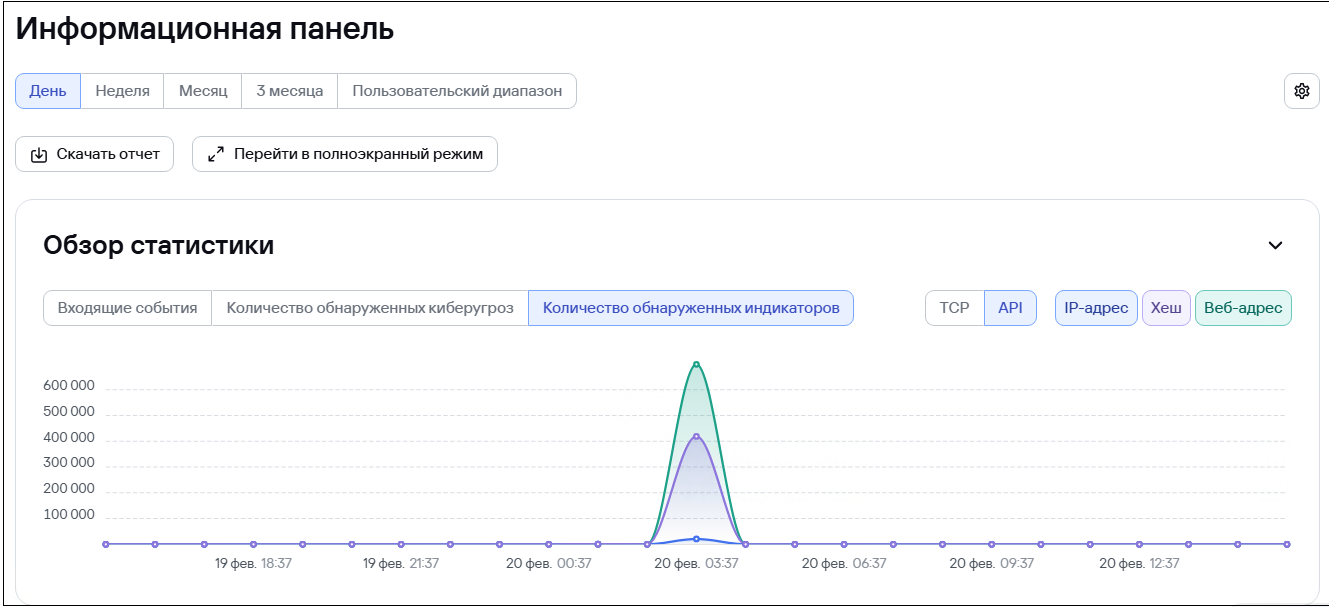Screen dimensions: 1329x607
Task: Click 20 фев. 00:37 axis label
Action: (548, 564)
